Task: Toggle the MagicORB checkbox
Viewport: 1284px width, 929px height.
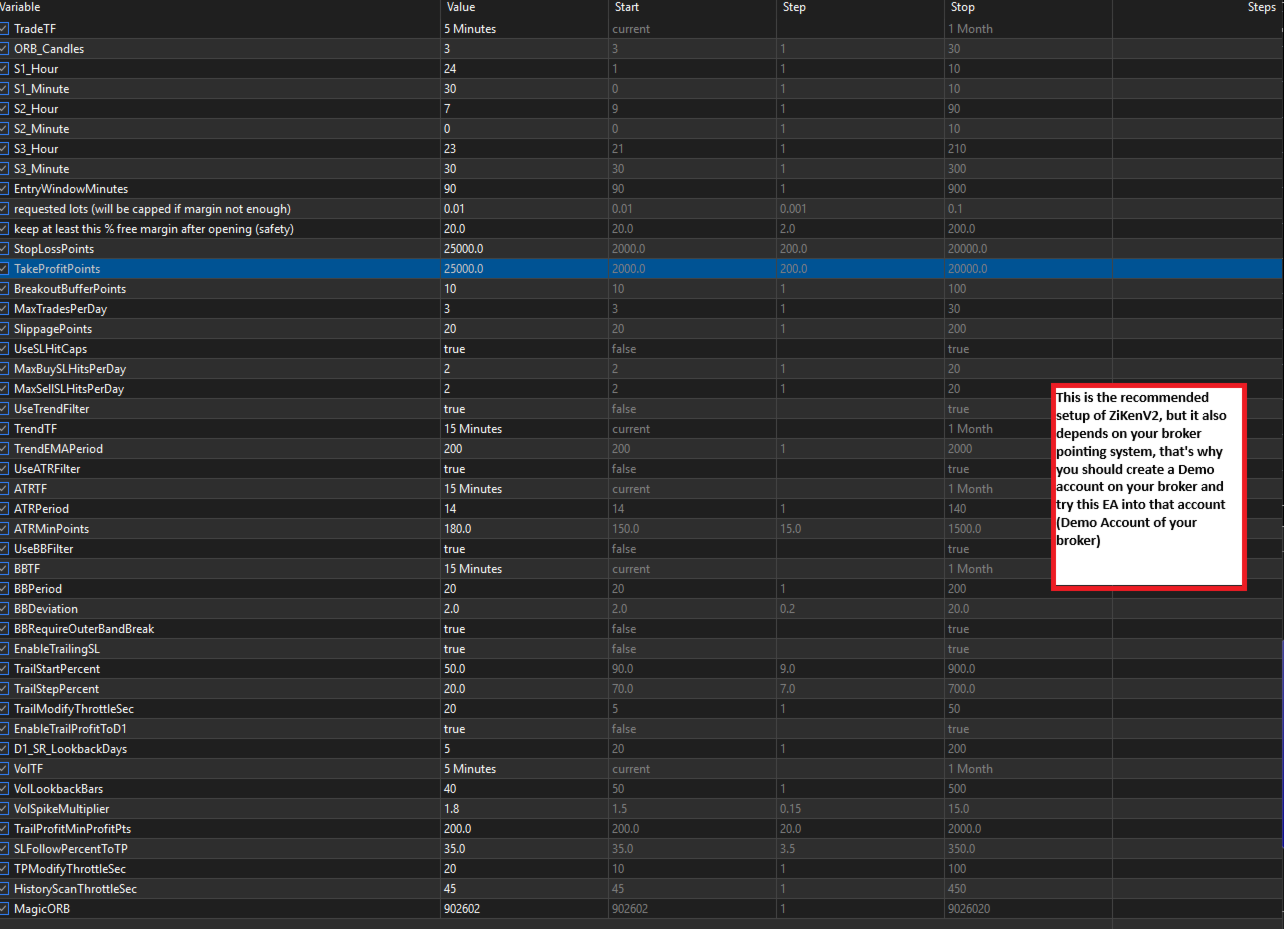Action: tap(5, 909)
